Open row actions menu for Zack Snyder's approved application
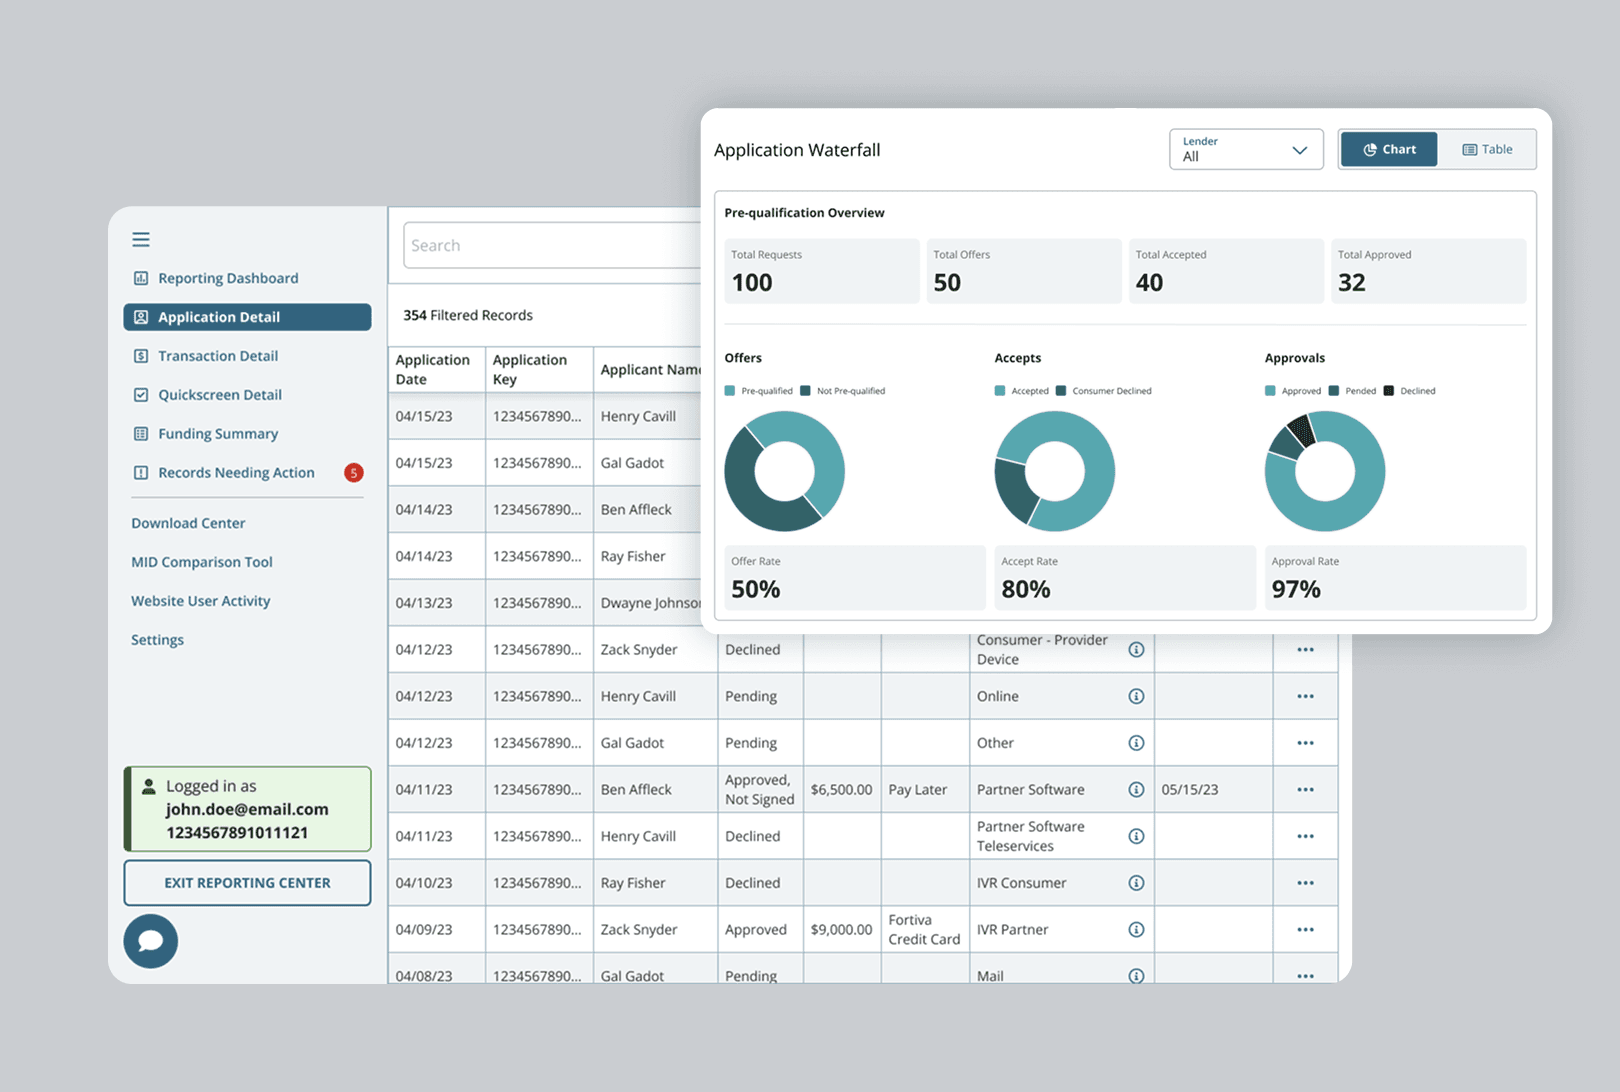Screen dimensions: 1620x1092 coord(1305,929)
